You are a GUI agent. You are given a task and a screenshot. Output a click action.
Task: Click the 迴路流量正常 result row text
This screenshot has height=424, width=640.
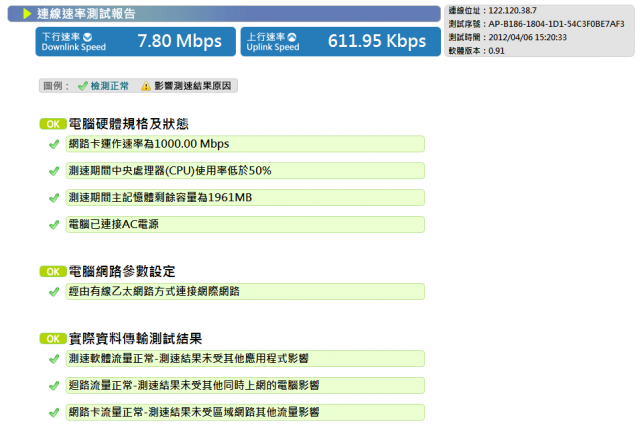point(194,385)
